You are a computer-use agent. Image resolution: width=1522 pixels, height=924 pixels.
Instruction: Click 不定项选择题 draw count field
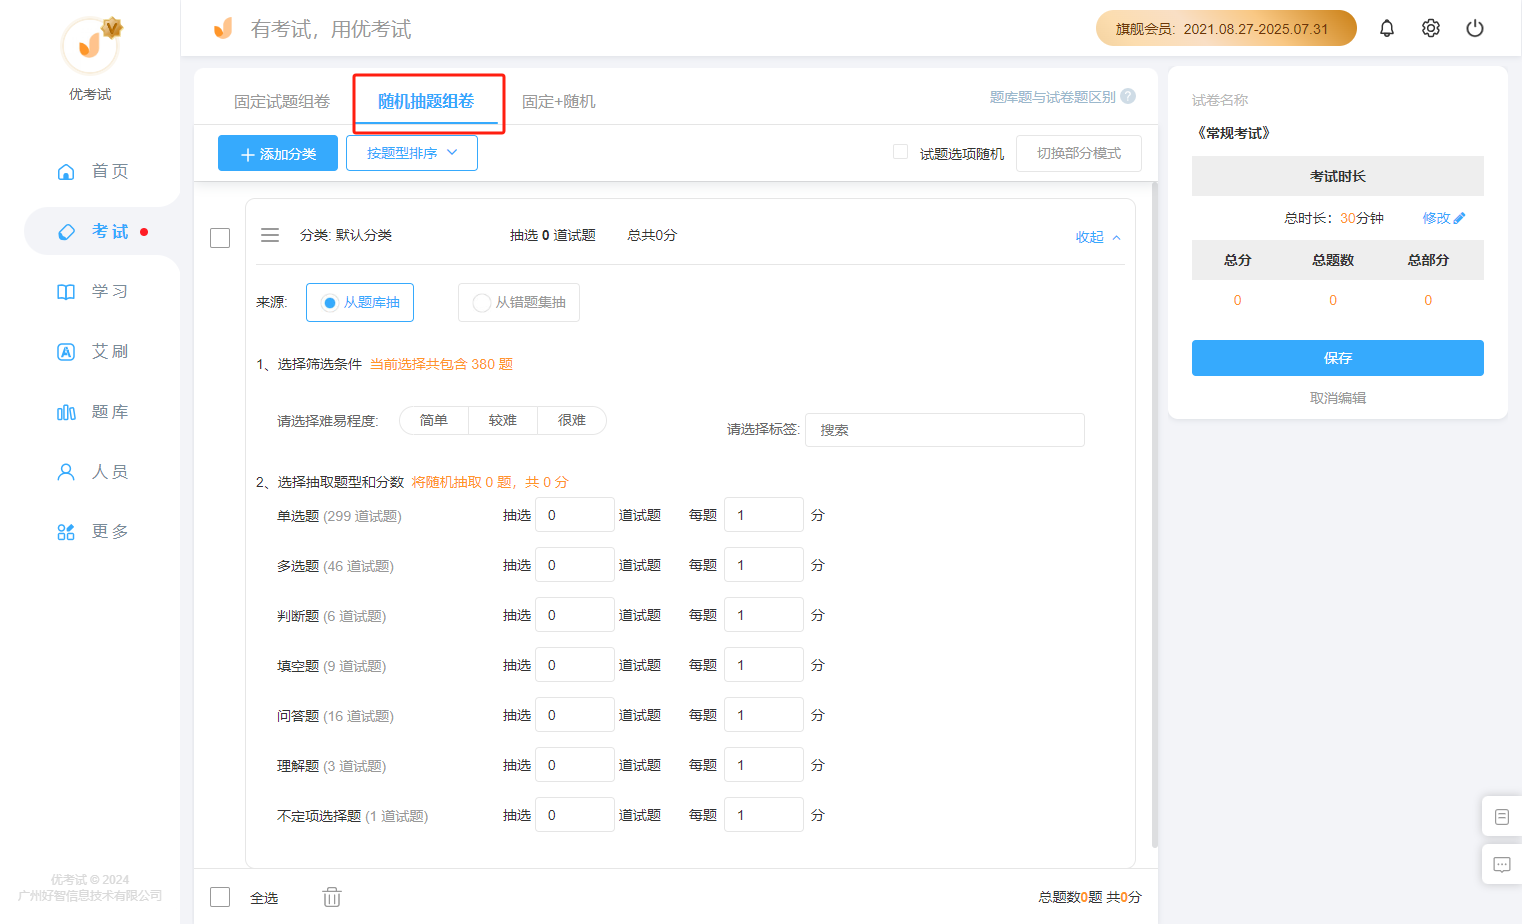pyautogui.click(x=575, y=815)
